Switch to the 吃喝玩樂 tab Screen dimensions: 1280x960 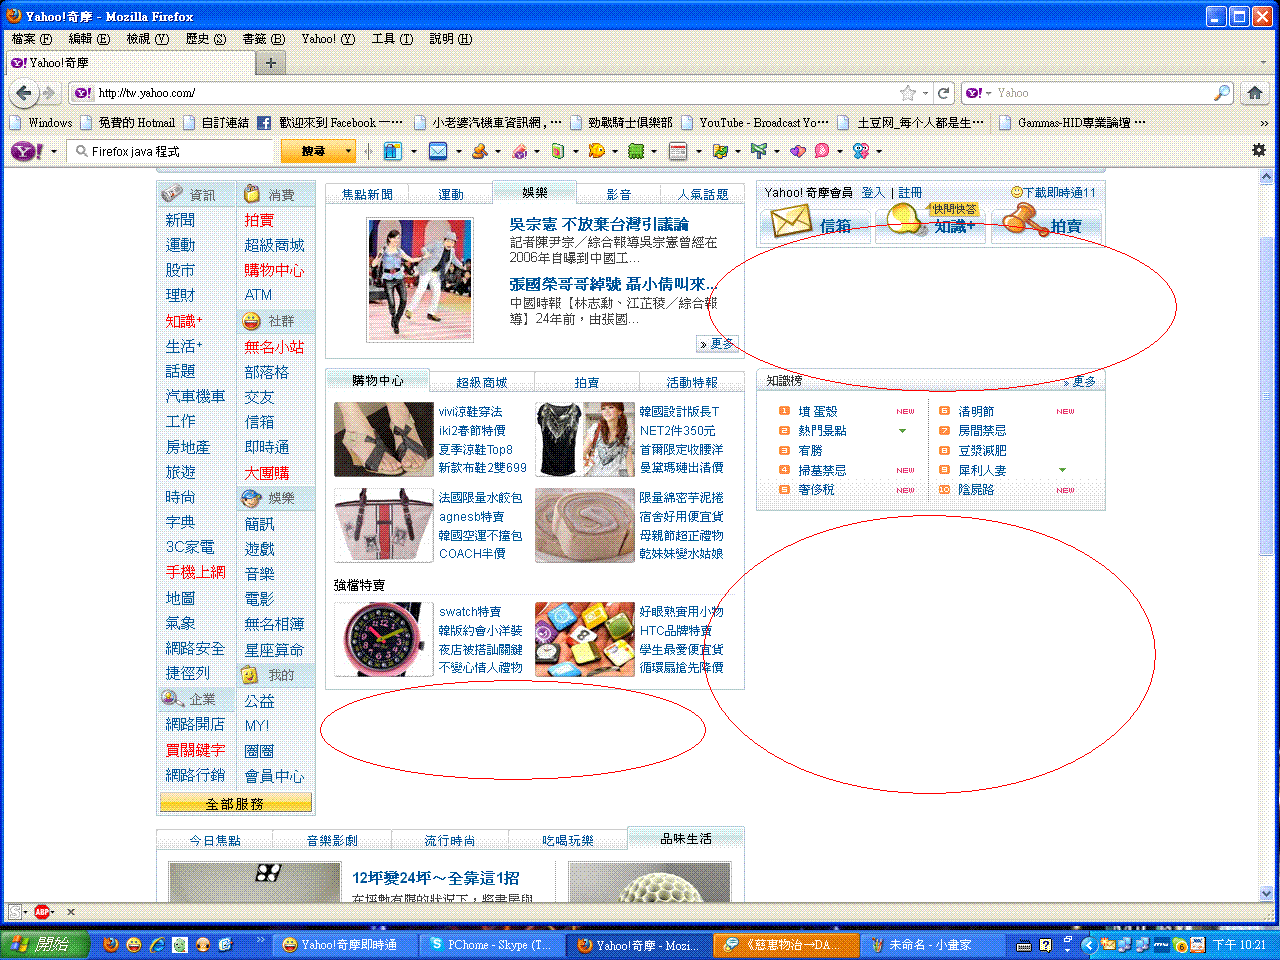[568, 840]
